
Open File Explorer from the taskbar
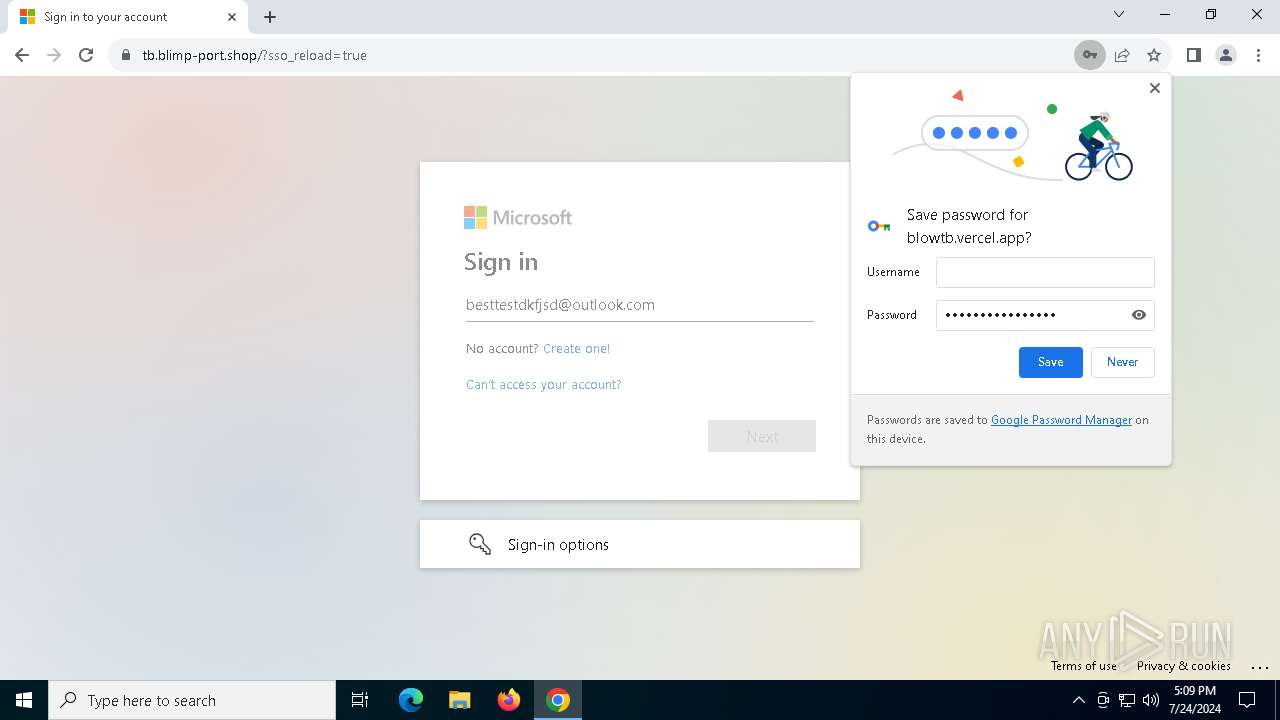(x=459, y=700)
